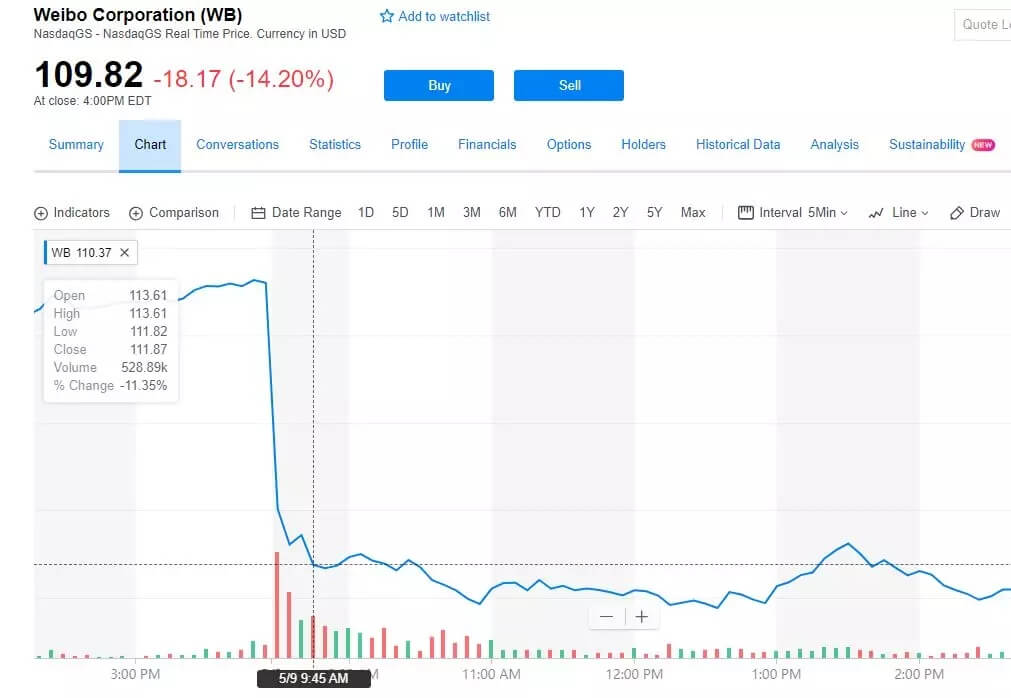Click the Add to watchlist star icon

pyautogui.click(x=387, y=17)
